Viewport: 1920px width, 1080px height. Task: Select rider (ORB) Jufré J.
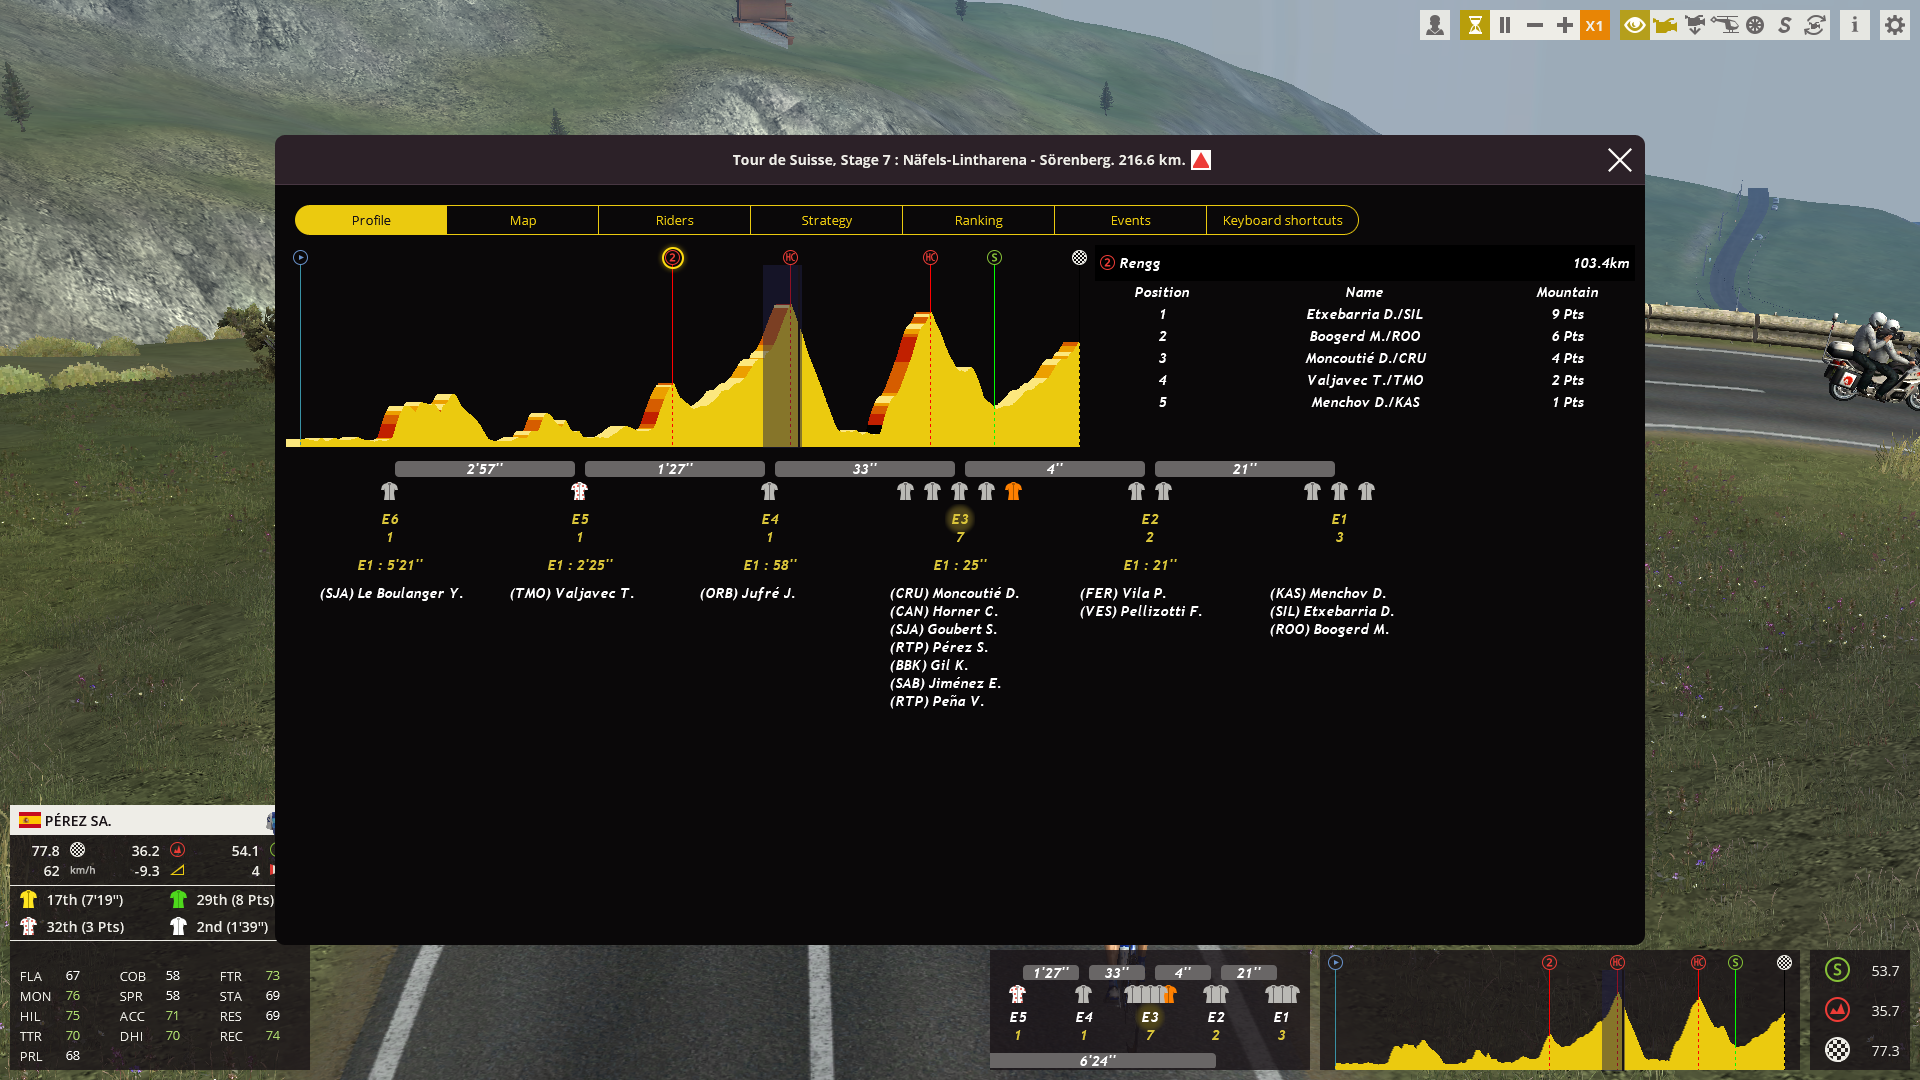748,593
